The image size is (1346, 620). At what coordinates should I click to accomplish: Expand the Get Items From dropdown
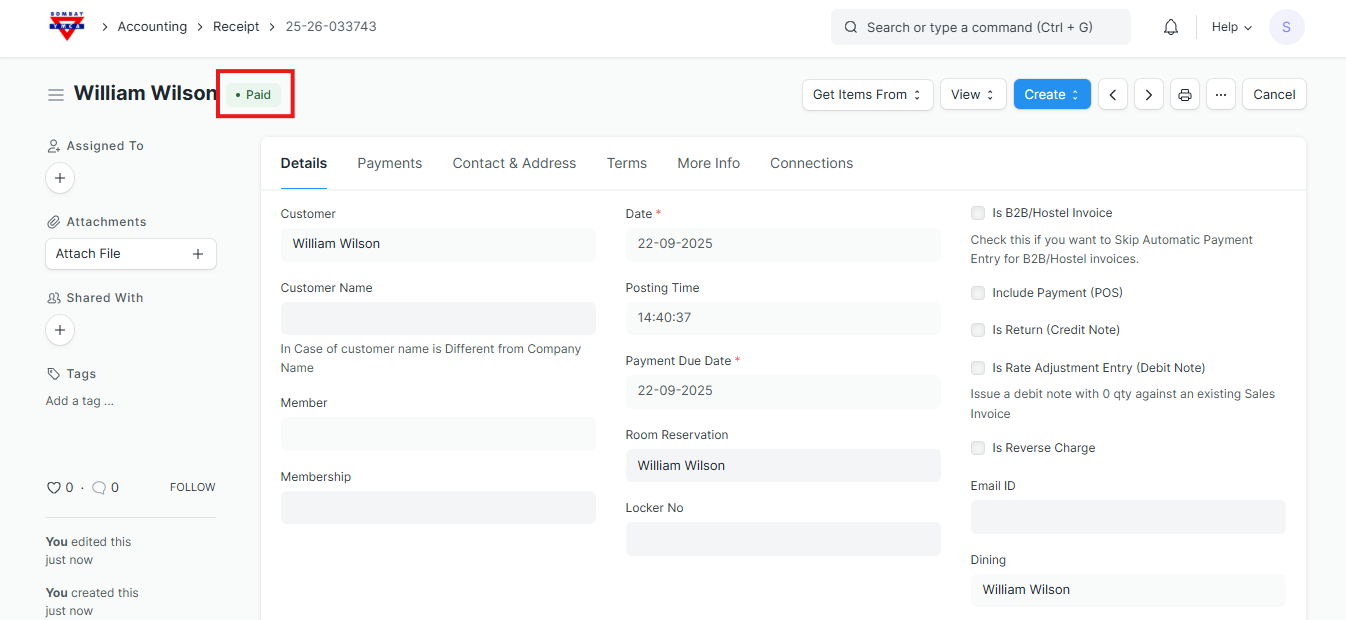pyautogui.click(x=867, y=95)
